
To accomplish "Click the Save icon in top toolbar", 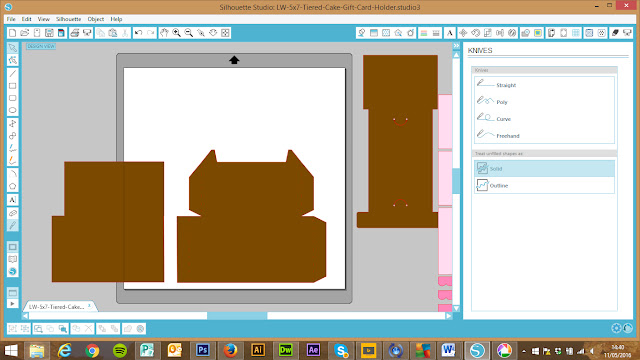I will point(49,33).
